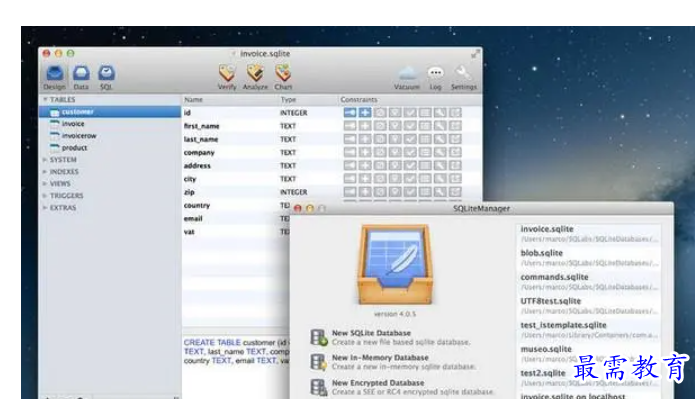Toggle the checkmark constraint on last_name row
The height and width of the screenshot is (399, 695).
(410, 139)
